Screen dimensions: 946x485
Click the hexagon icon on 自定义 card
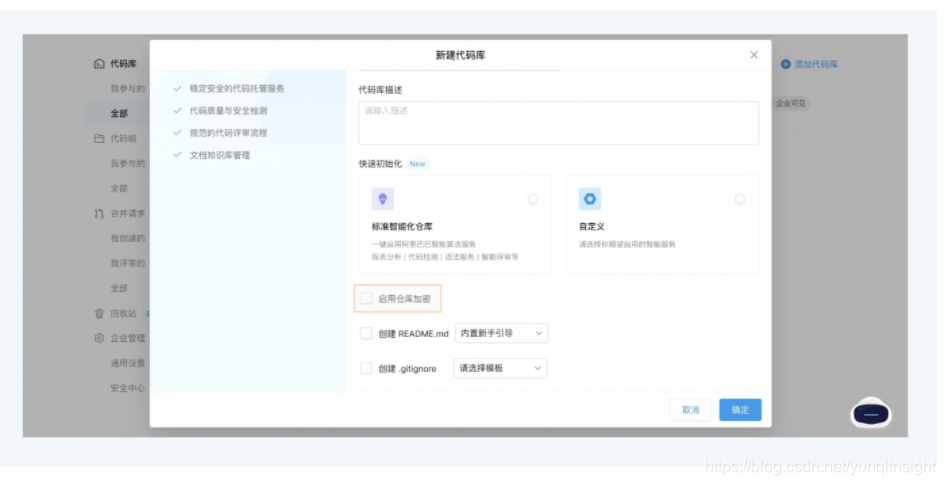[589, 199]
